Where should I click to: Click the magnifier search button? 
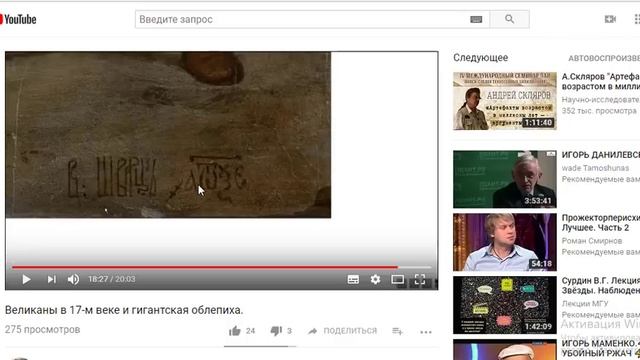click(509, 19)
